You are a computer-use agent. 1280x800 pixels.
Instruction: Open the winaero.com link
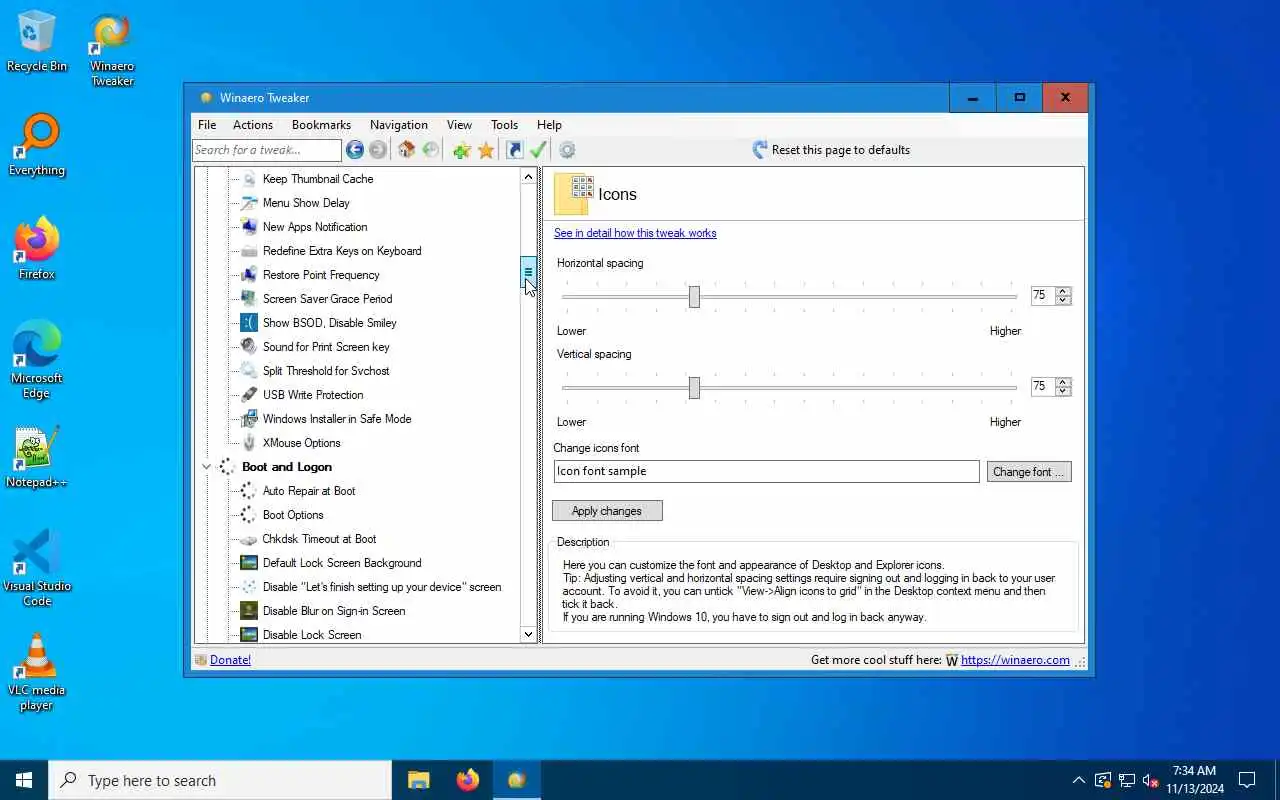[x=1015, y=660]
